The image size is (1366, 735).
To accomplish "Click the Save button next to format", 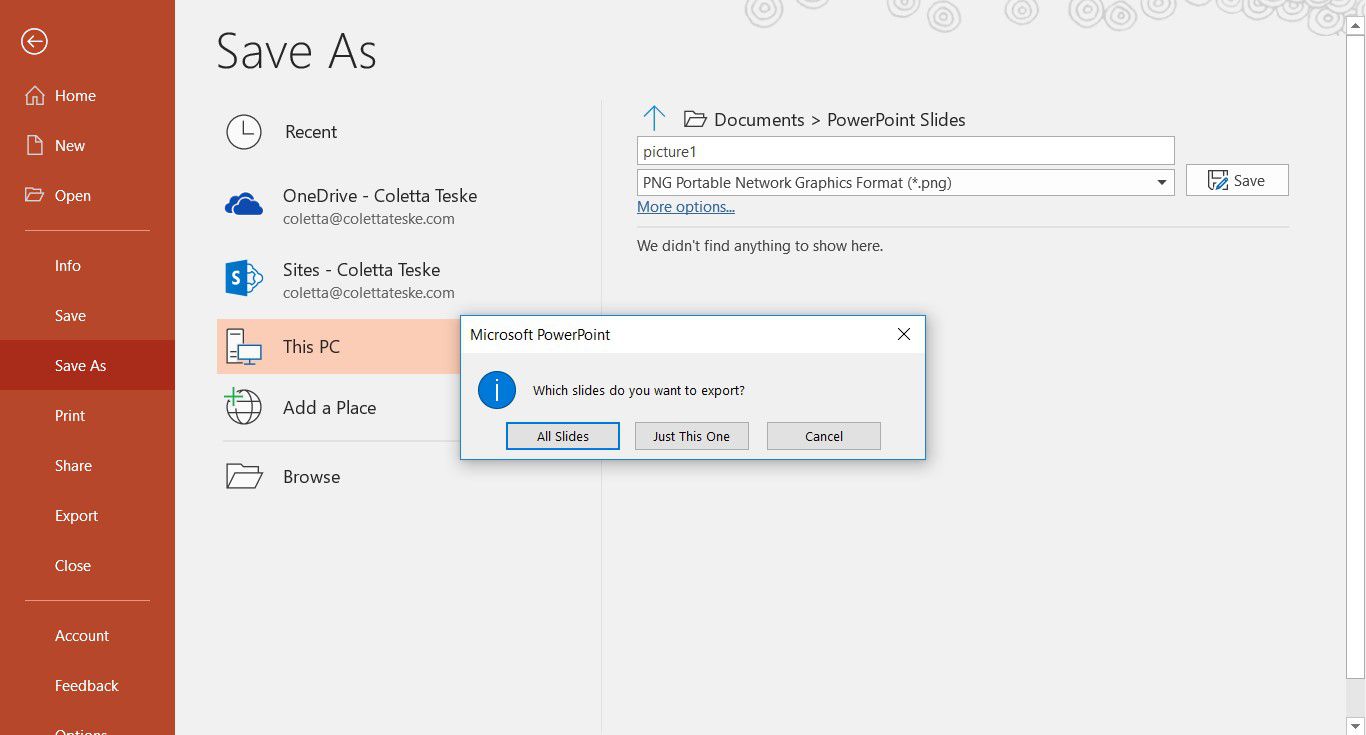I will click(1237, 181).
